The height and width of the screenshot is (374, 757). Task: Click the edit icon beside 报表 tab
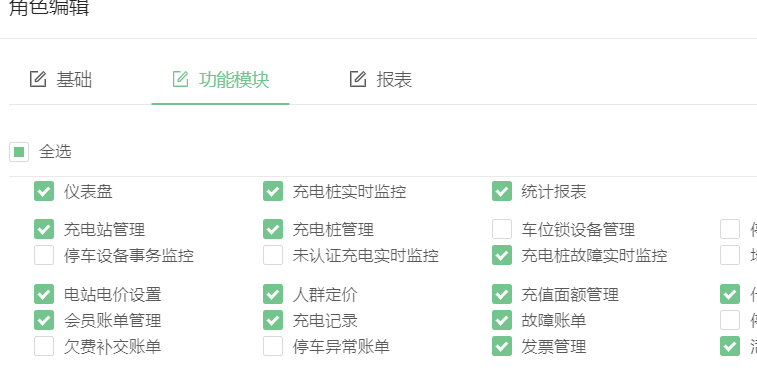pos(358,79)
